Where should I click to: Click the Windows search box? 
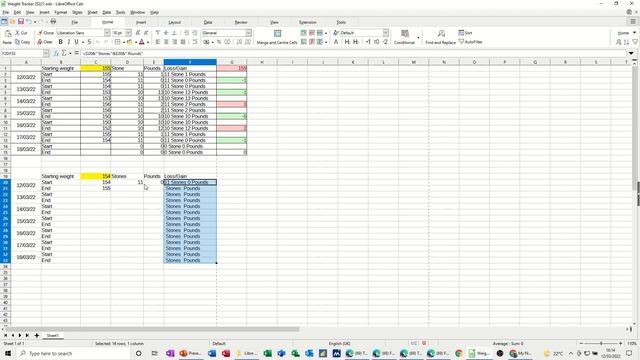point(74,353)
